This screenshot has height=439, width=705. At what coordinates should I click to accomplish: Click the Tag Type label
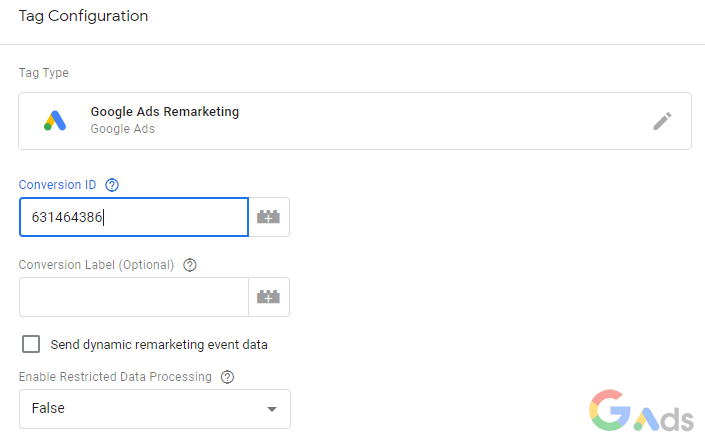tap(43, 73)
